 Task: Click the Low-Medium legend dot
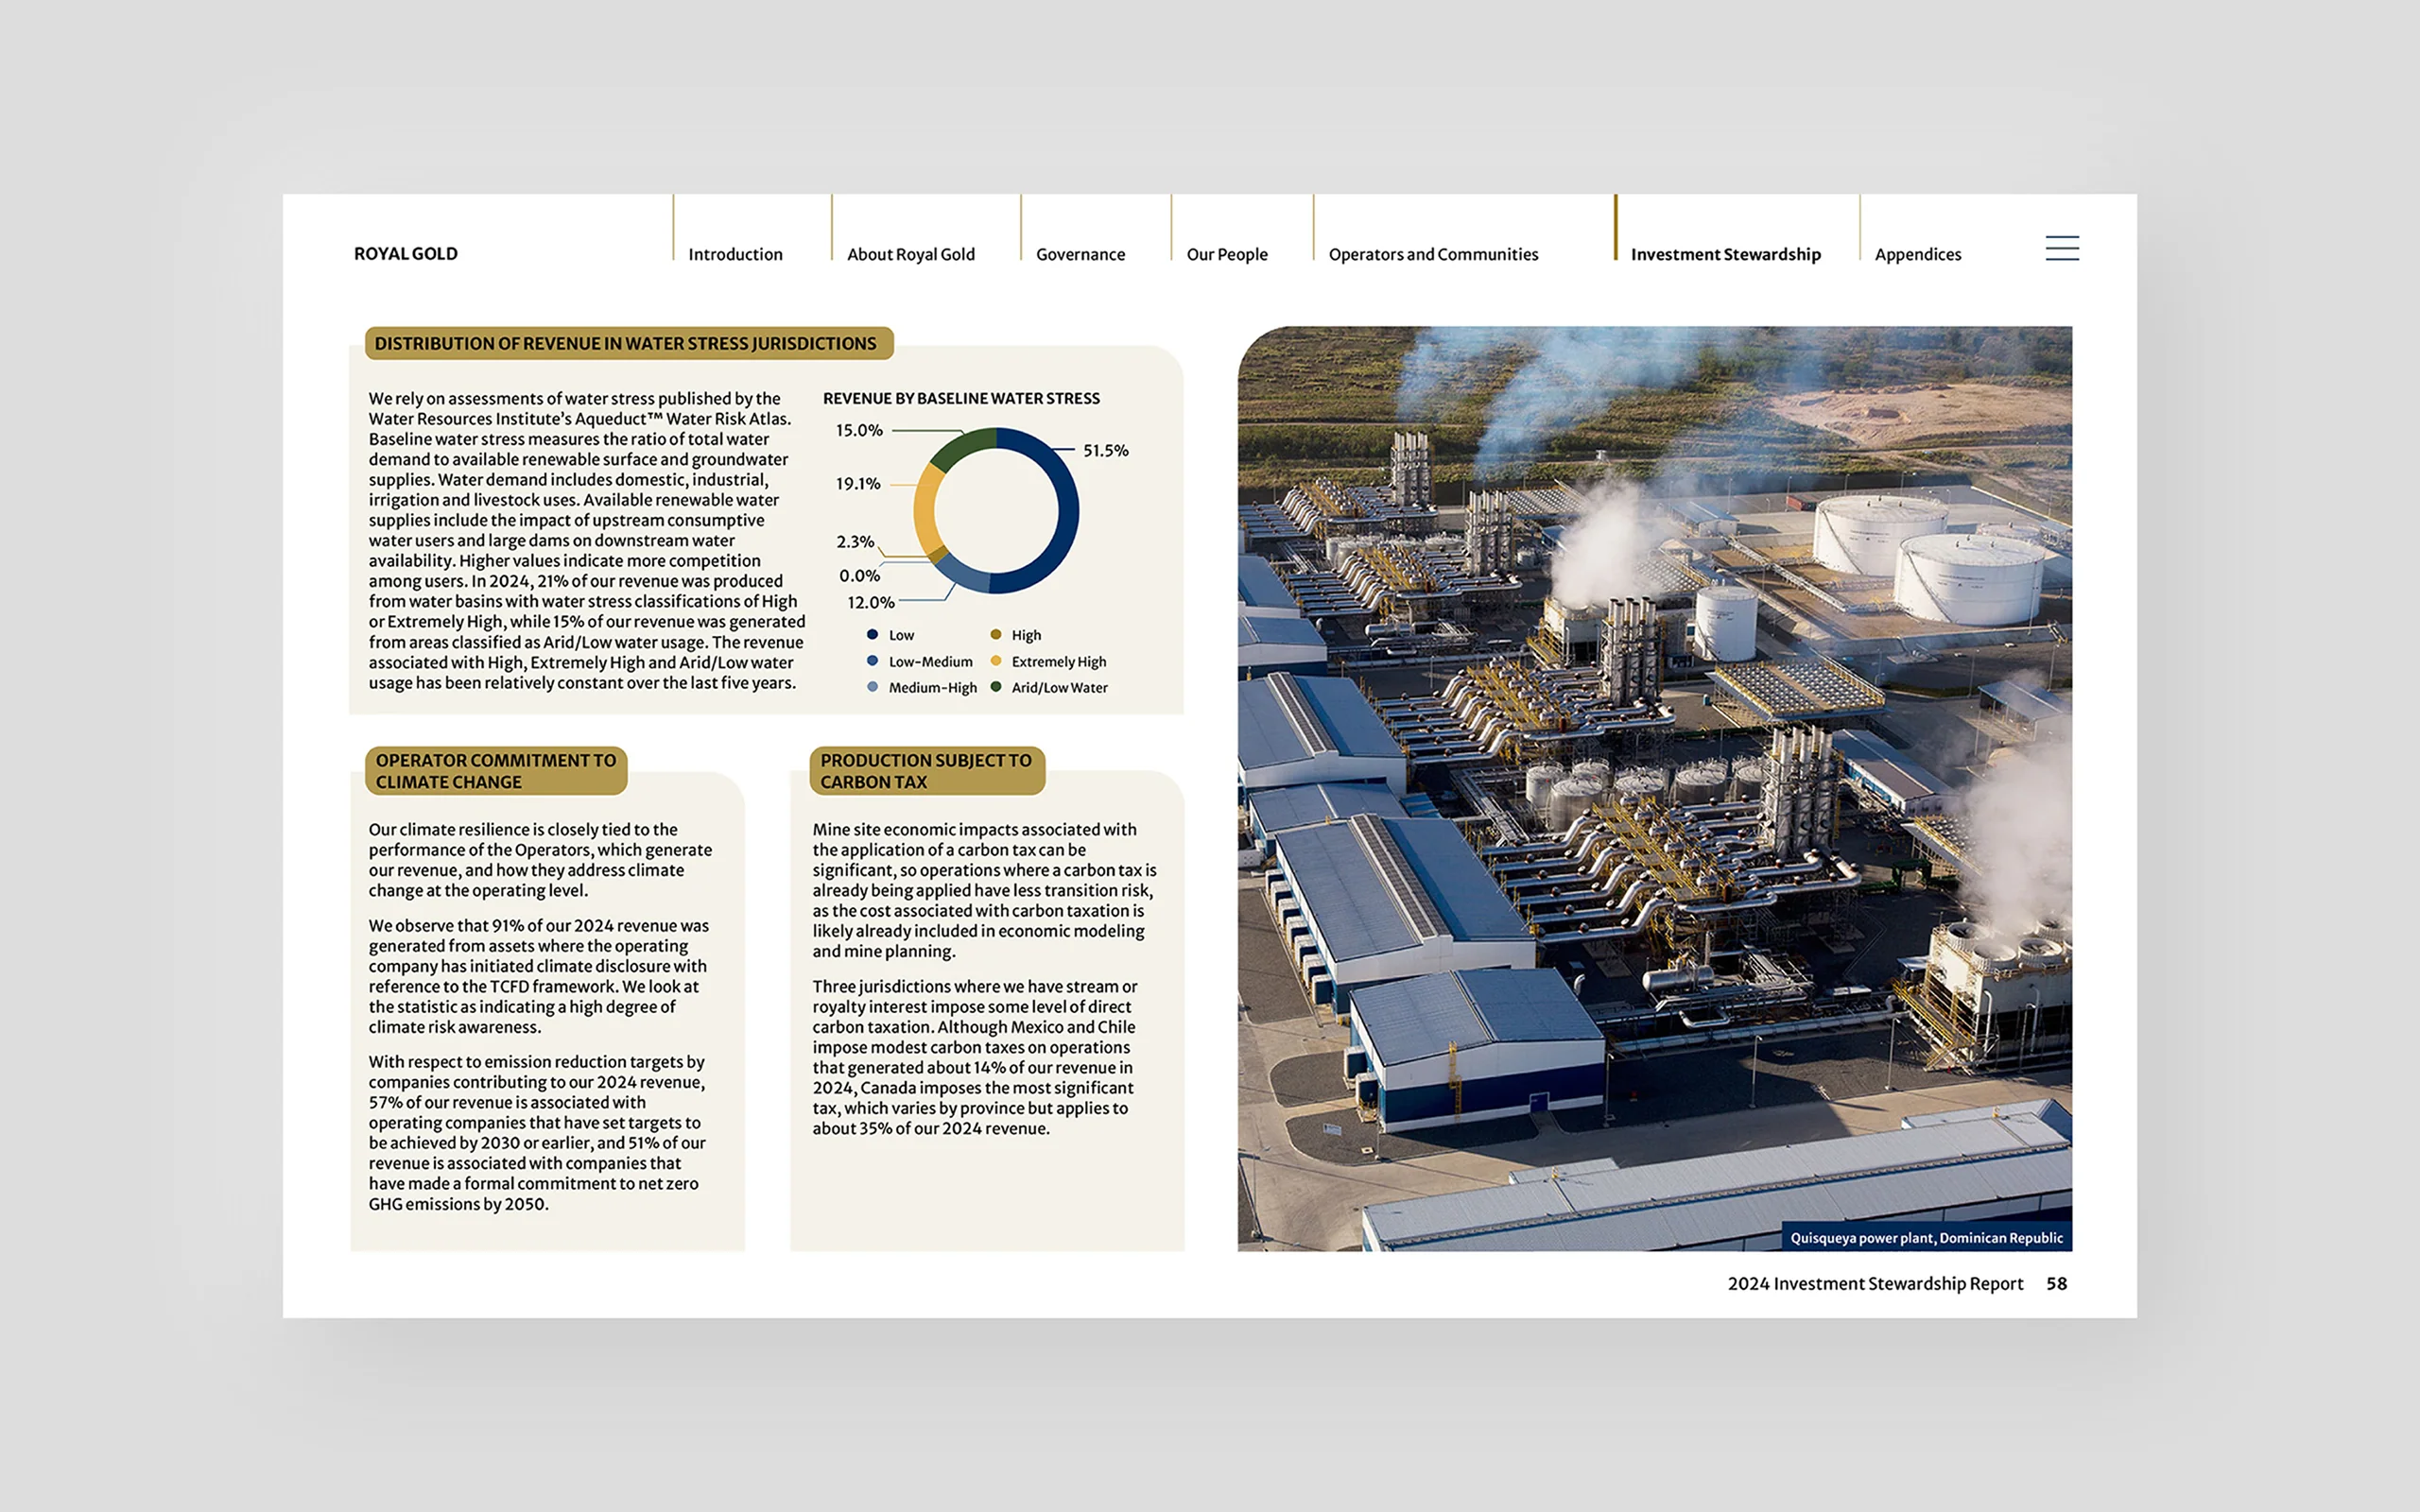click(x=872, y=661)
